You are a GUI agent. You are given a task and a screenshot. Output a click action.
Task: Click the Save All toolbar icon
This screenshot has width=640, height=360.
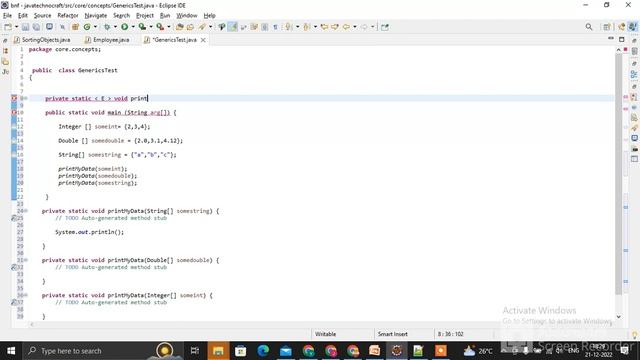pos(36,27)
